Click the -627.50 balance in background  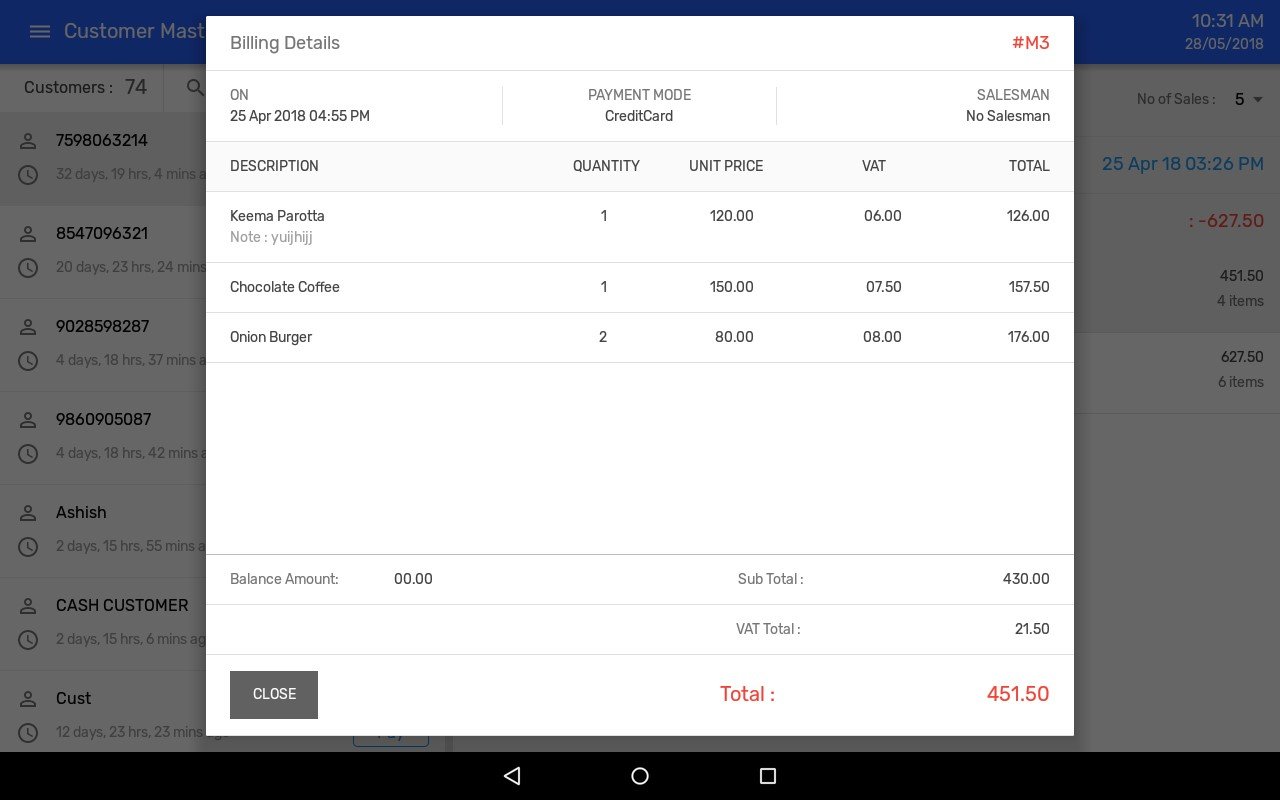click(x=1226, y=221)
